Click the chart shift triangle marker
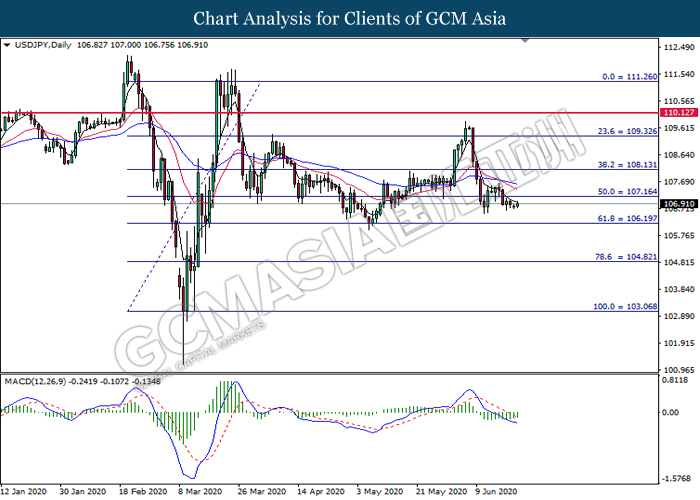Image resolution: width=700 pixels, height=500 pixels. click(525, 41)
